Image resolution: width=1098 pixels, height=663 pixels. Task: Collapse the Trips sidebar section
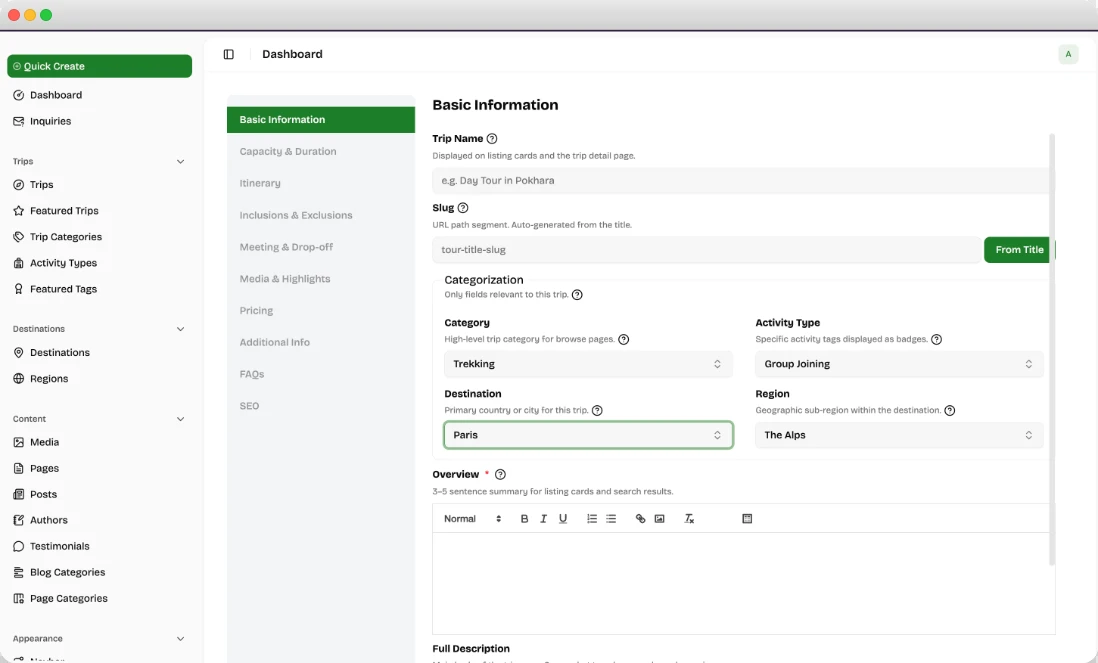tap(180, 162)
